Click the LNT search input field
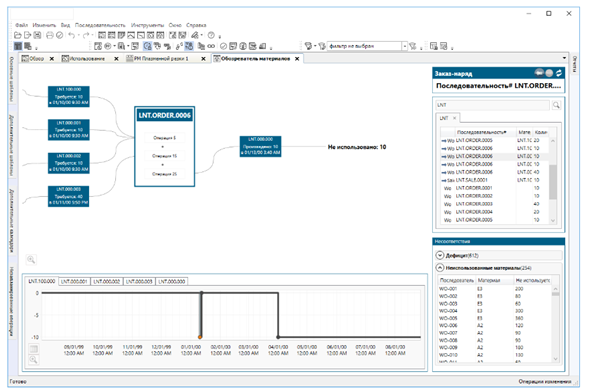 point(493,105)
